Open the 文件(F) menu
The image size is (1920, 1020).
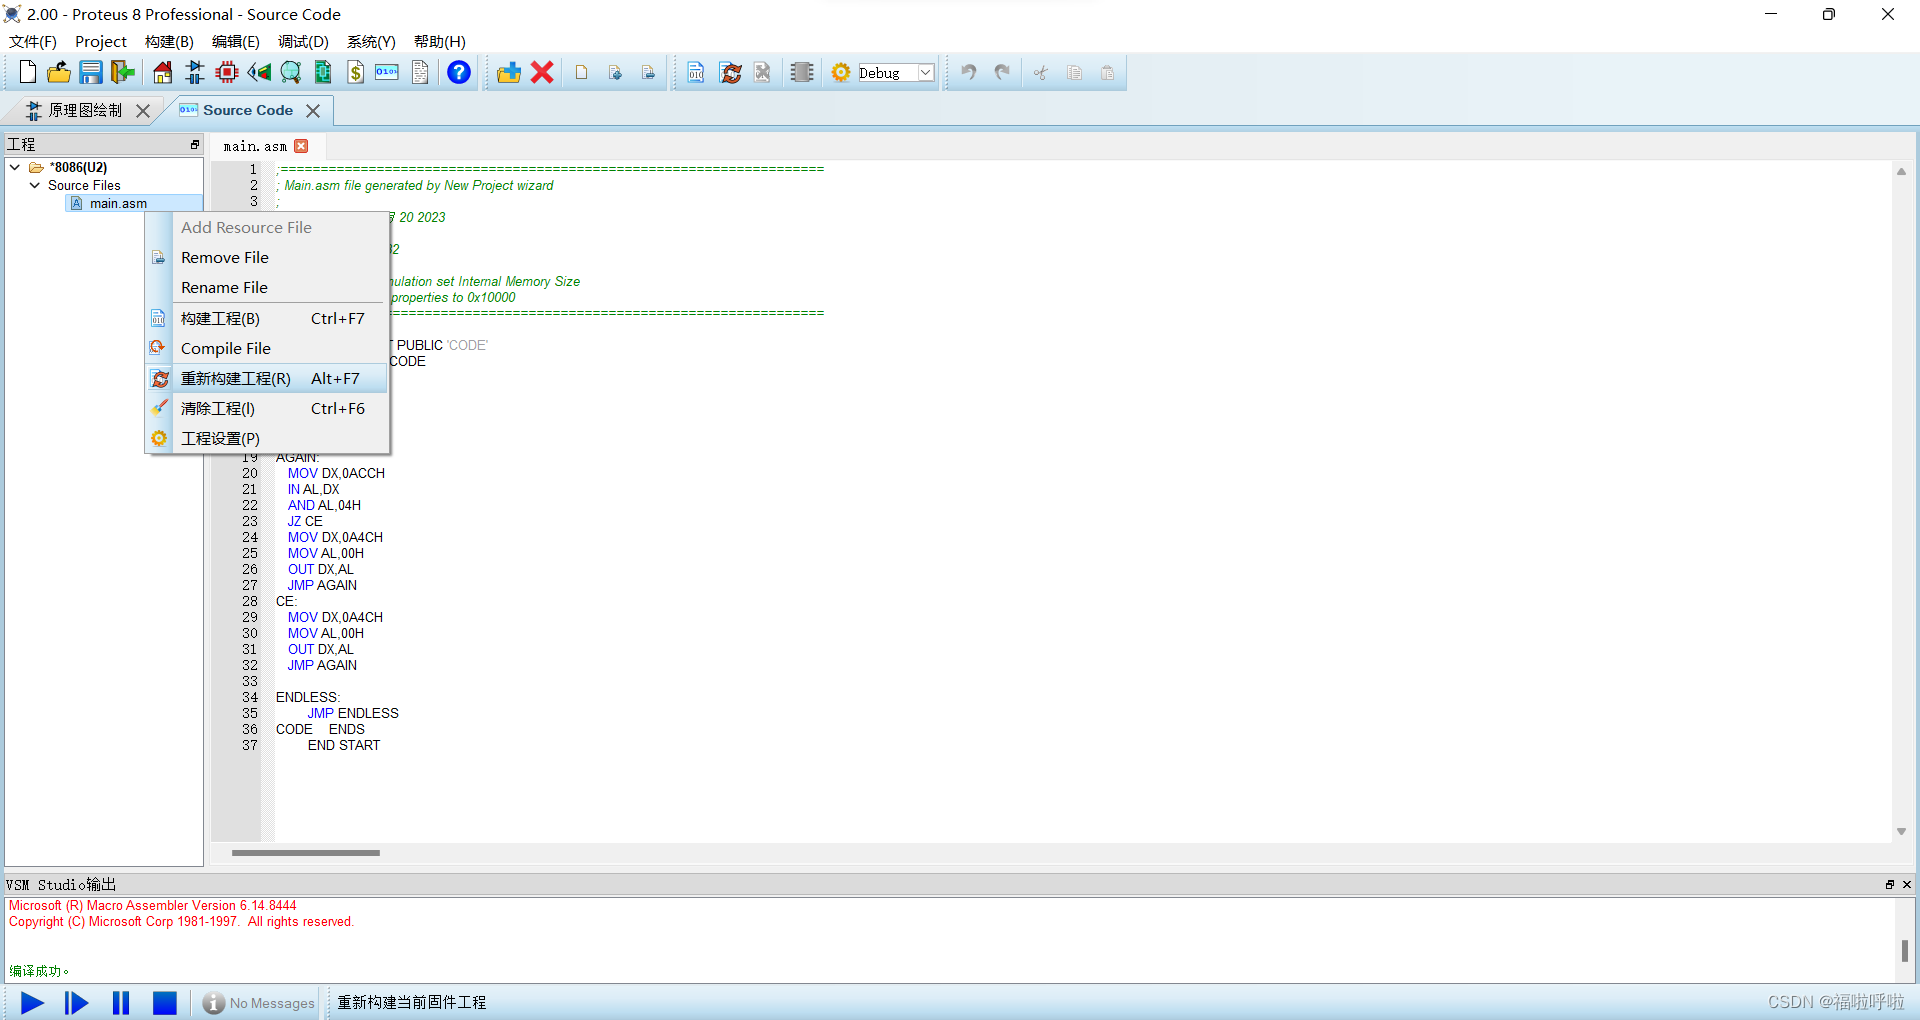[33, 41]
